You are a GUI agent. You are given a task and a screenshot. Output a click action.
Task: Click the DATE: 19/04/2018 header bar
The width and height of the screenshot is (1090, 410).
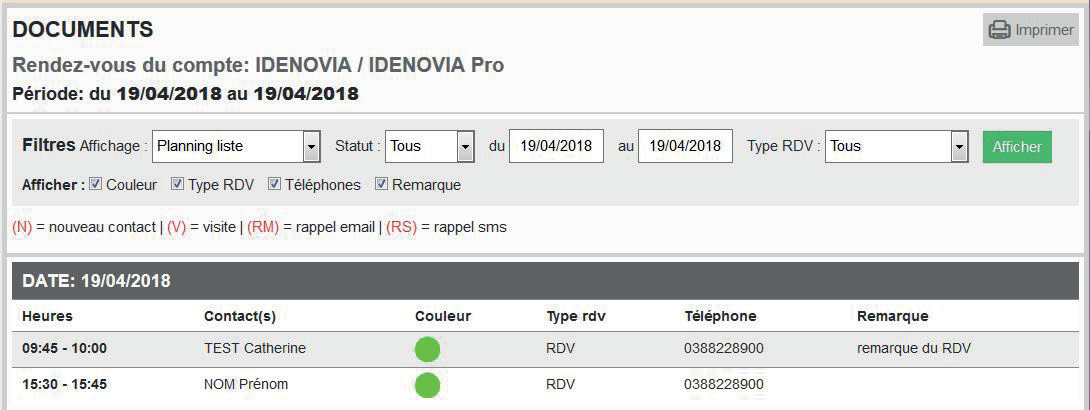546,281
